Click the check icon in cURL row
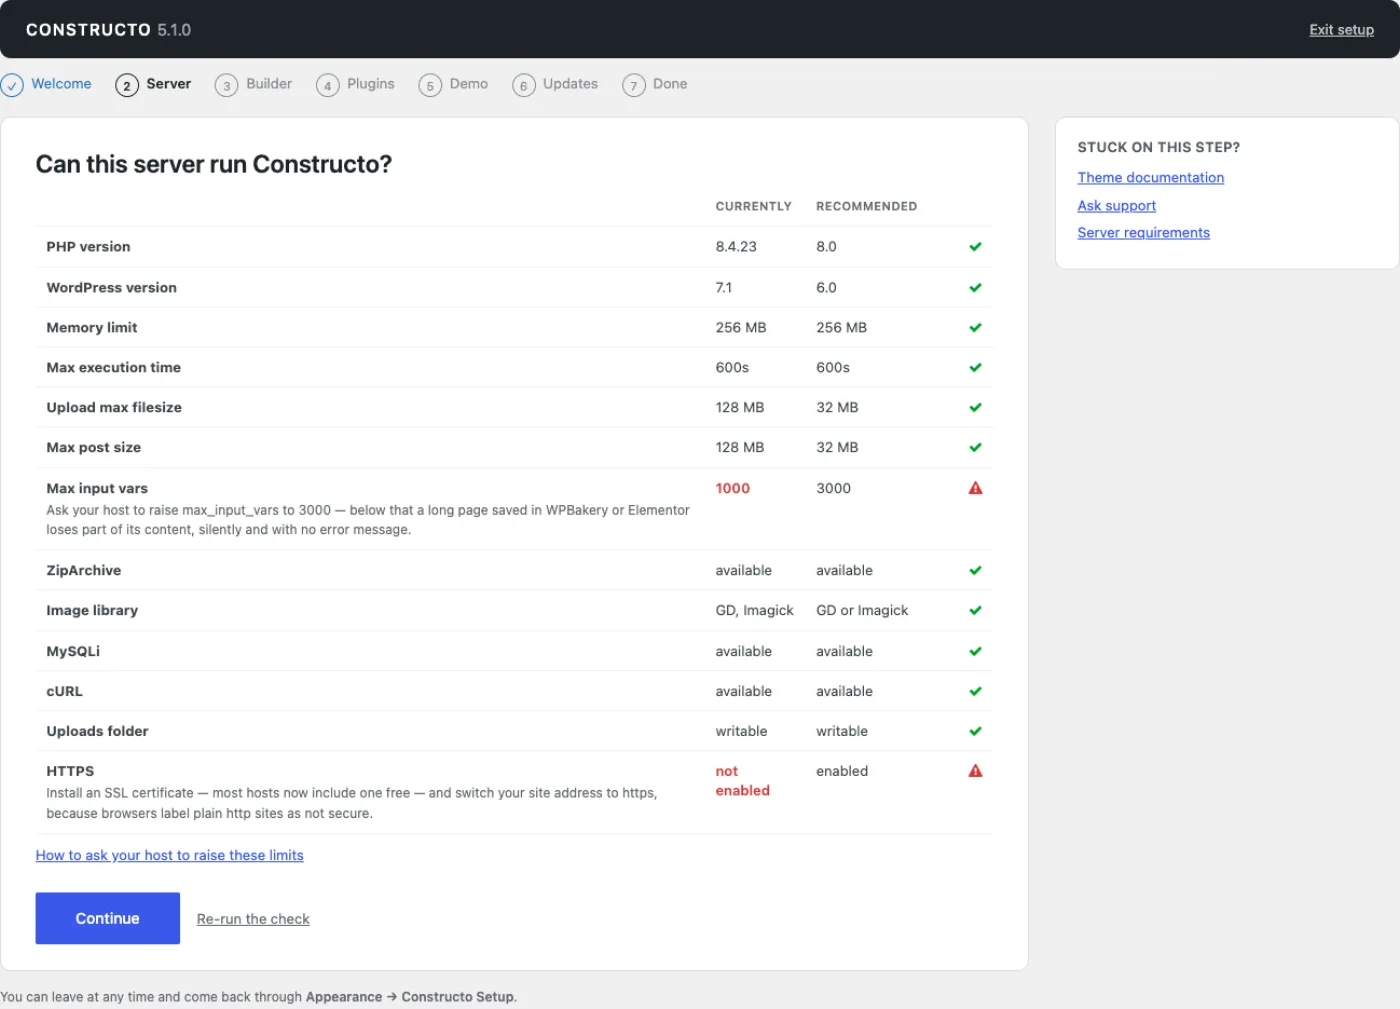This screenshot has height=1009, width=1400. [x=975, y=692]
